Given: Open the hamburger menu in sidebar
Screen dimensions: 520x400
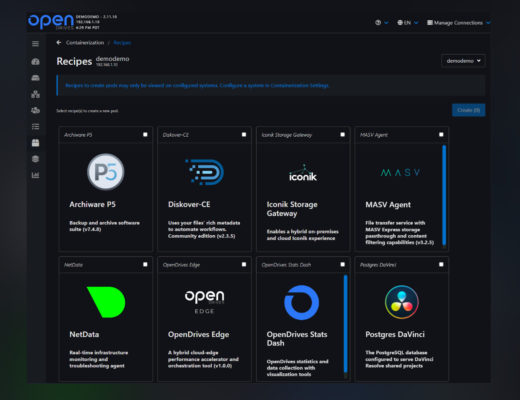Looking at the screenshot, I should point(35,44).
